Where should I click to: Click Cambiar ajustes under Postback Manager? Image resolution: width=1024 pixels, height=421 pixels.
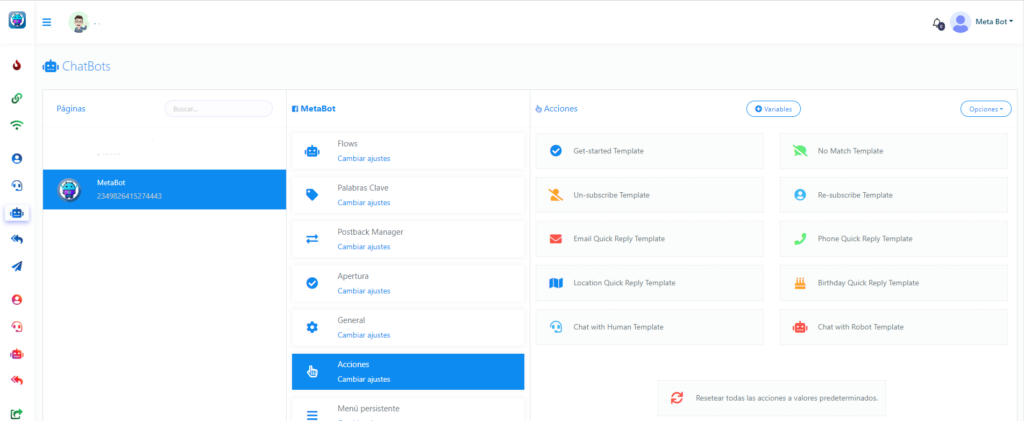(364, 247)
